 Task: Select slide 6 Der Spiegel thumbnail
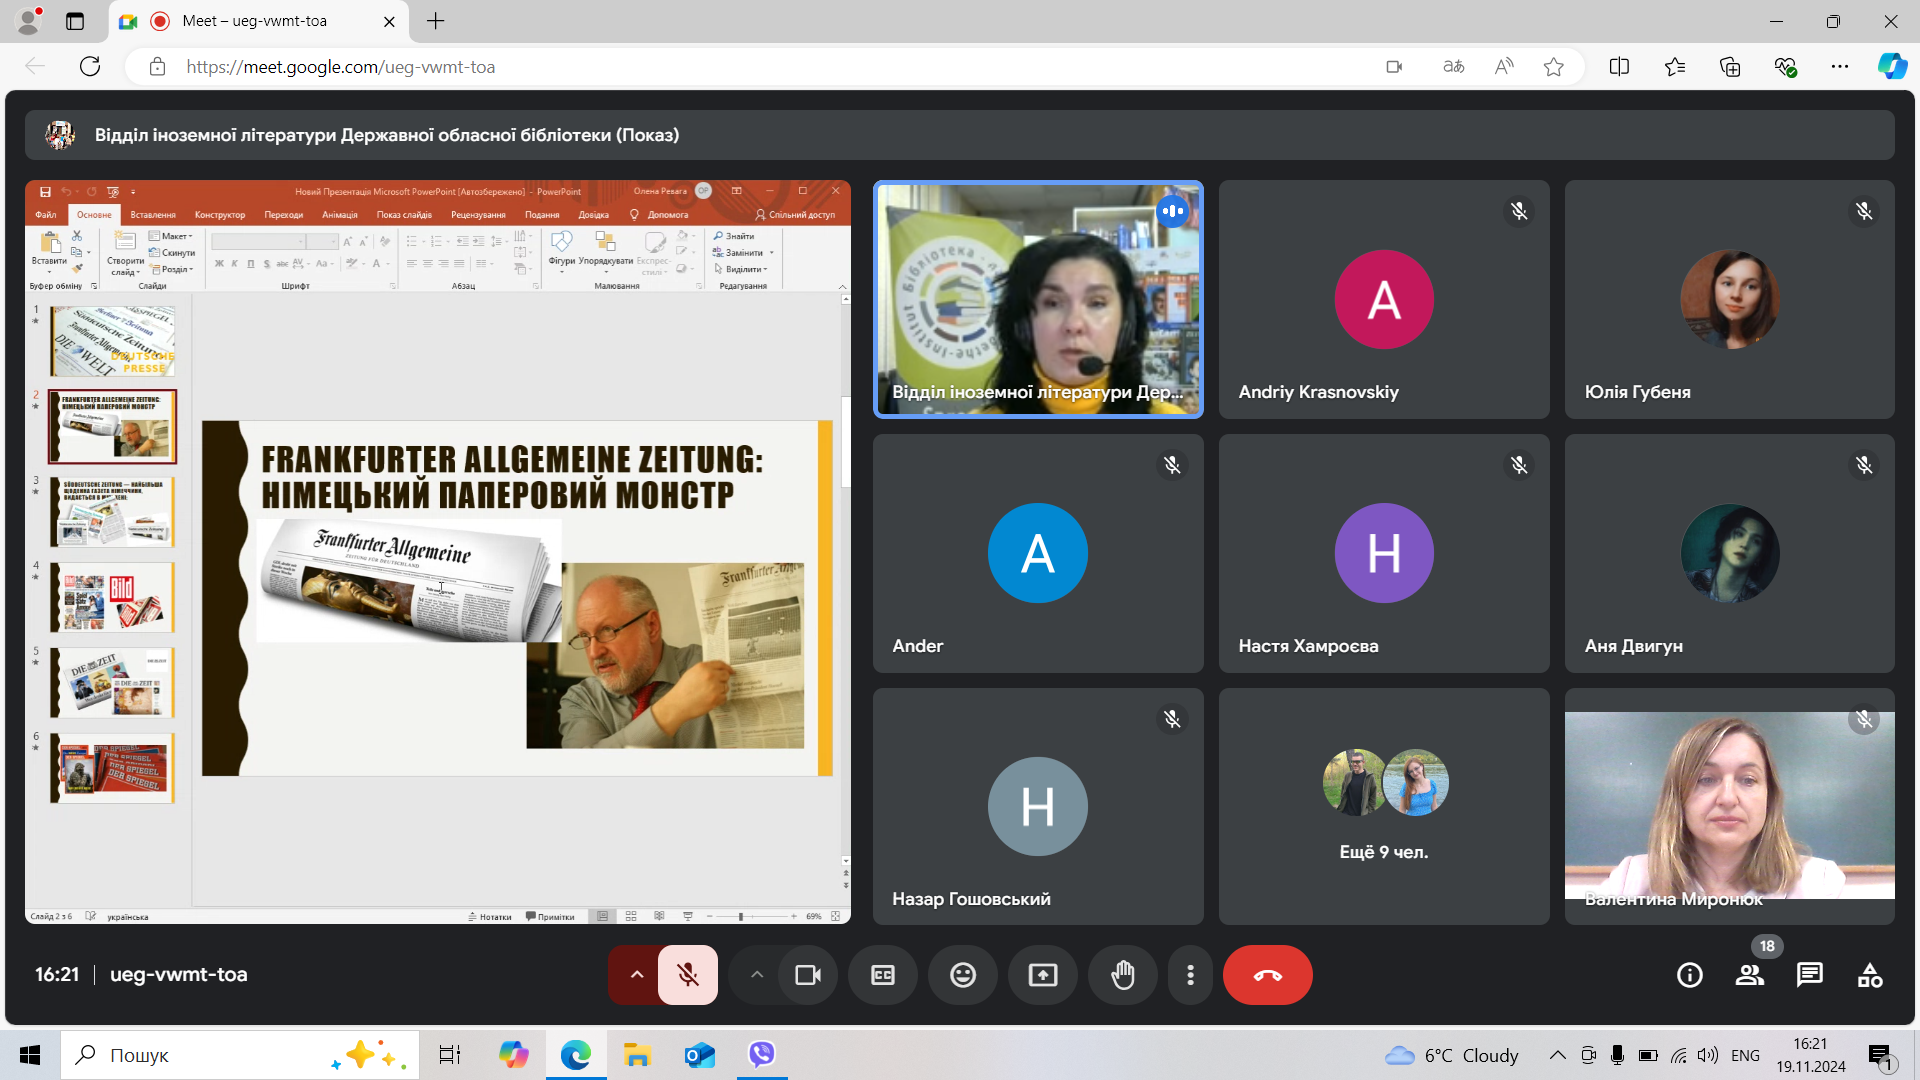[x=113, y=768]
